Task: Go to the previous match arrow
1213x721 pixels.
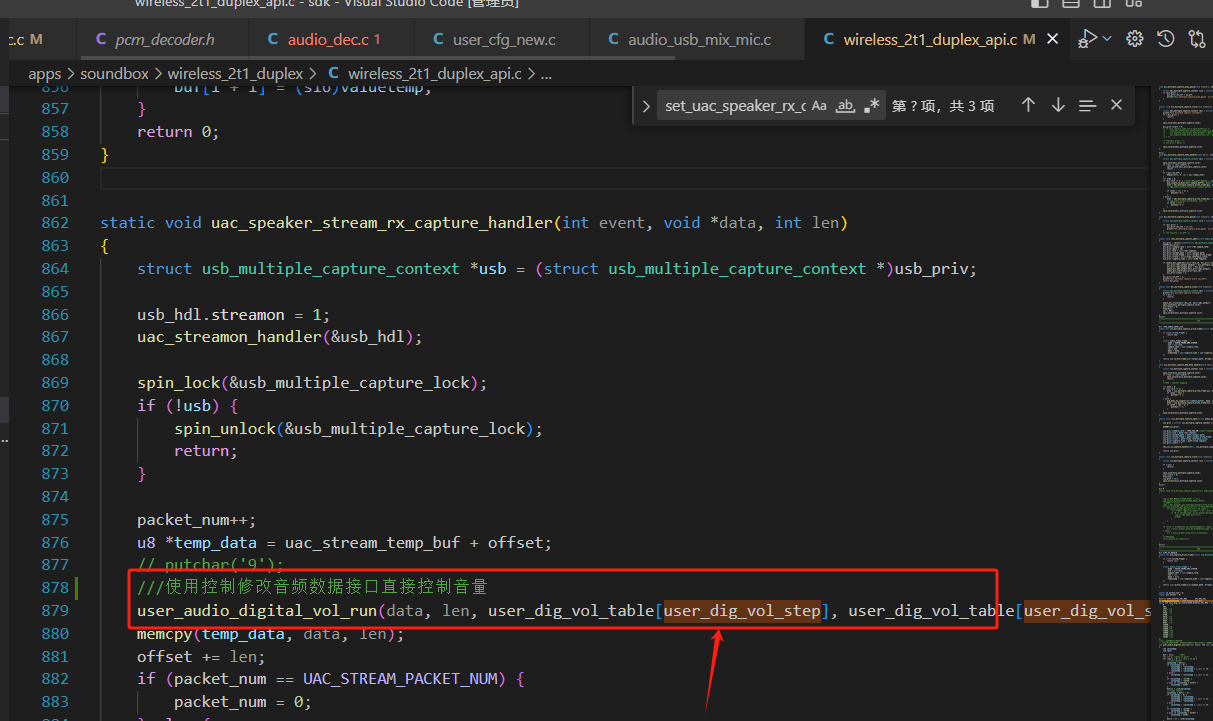Action: (x=1028, y=105)
